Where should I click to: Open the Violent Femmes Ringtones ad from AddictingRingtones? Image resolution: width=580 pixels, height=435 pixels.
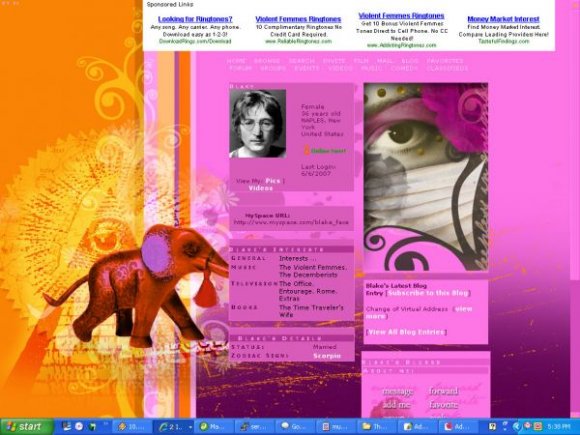pyautogui.click(x=401, y=16)
